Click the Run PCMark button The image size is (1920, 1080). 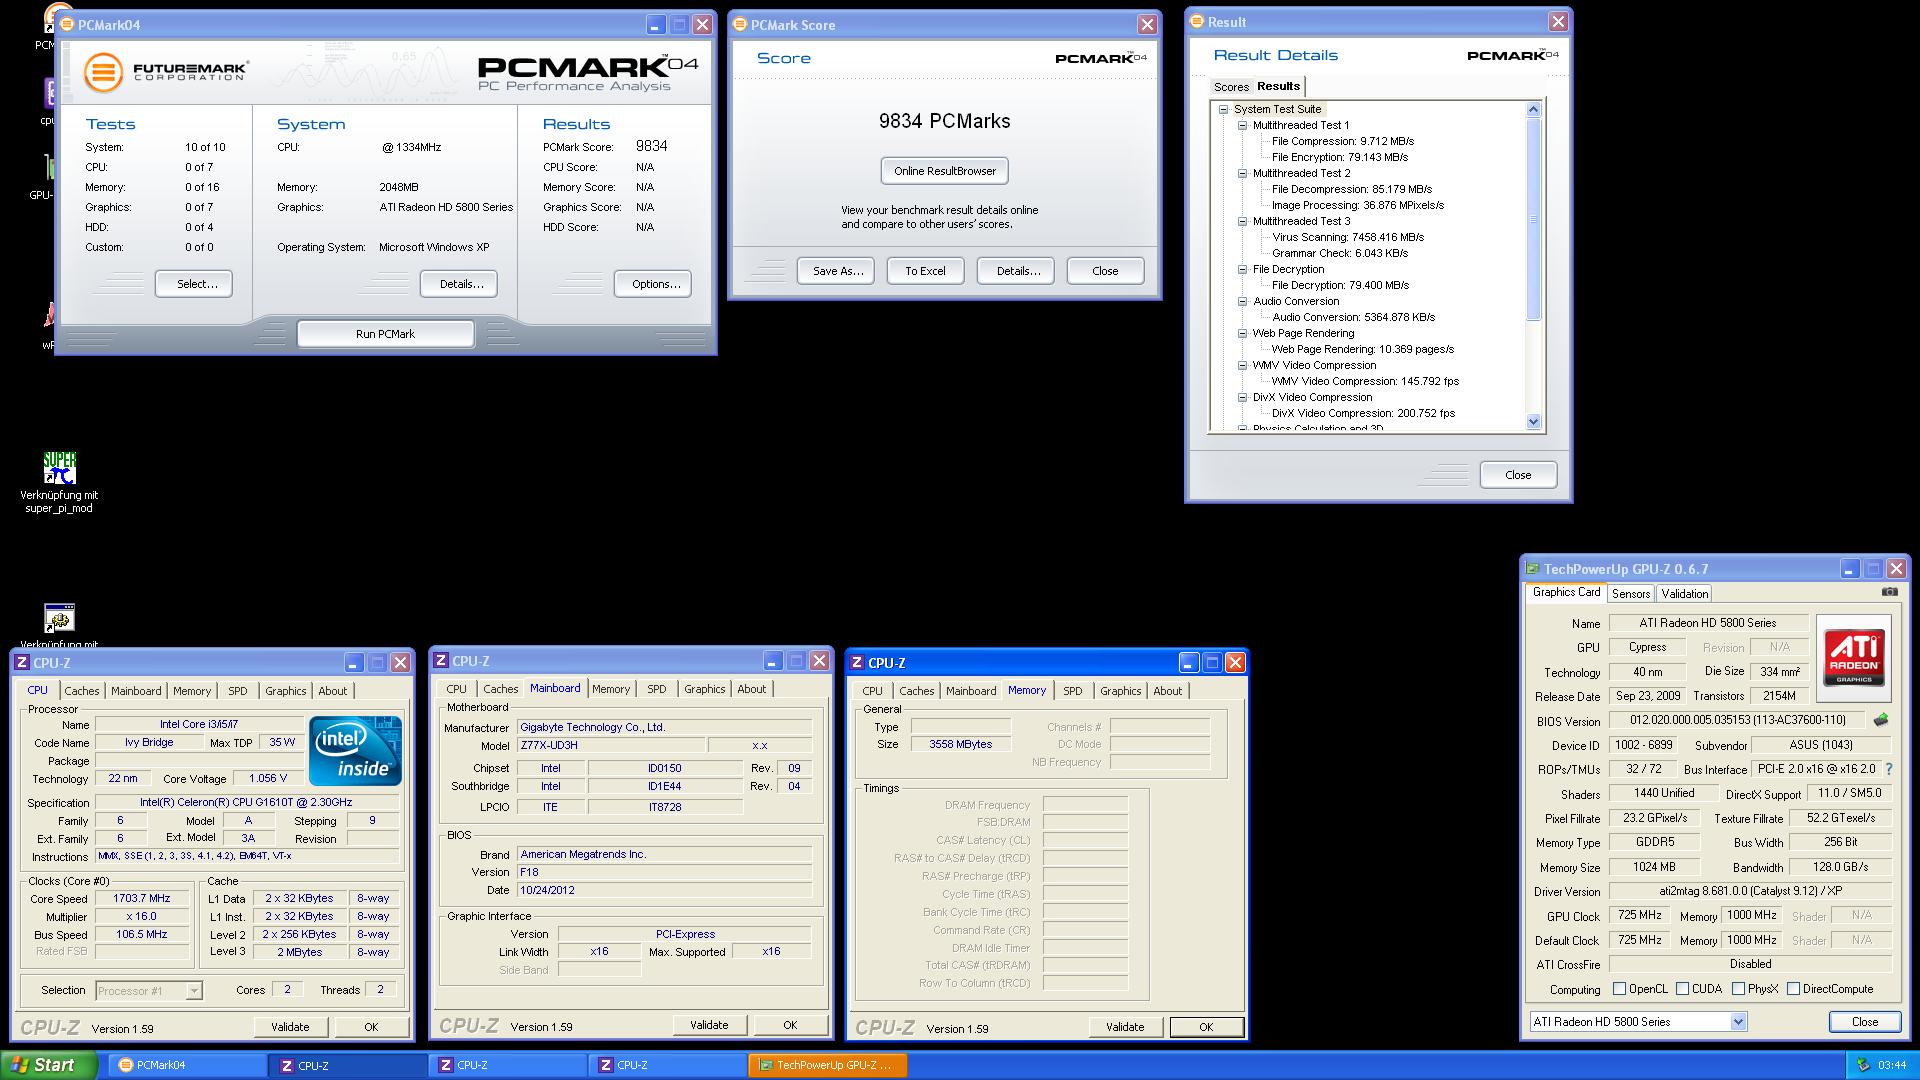point(385,334)
